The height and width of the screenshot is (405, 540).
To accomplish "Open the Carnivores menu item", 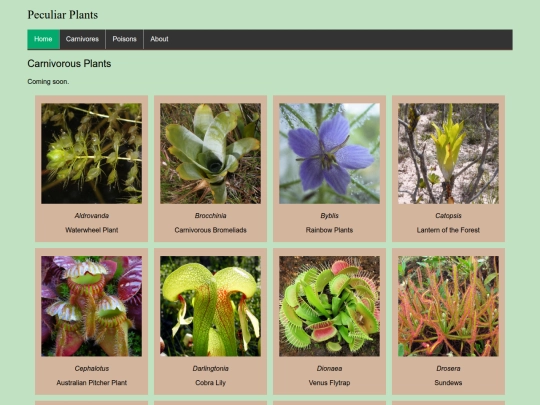I will point(82,39).
